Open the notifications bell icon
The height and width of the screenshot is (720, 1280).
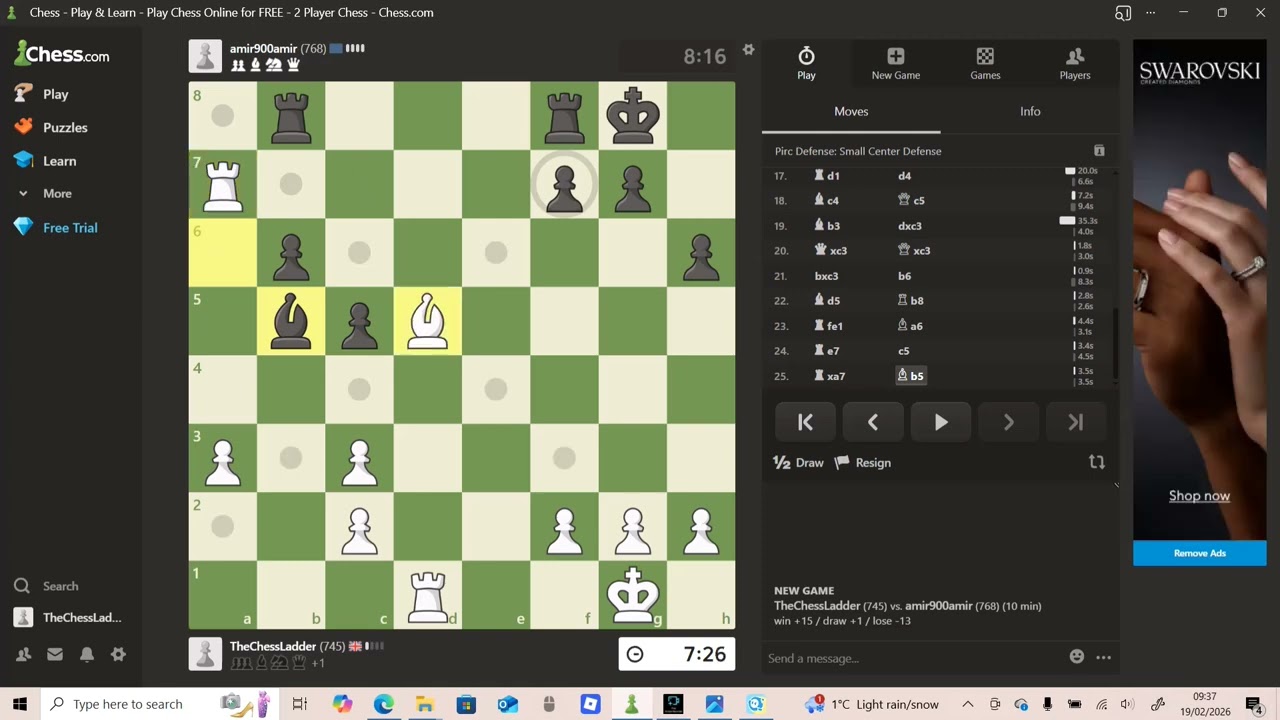(87, 654)
